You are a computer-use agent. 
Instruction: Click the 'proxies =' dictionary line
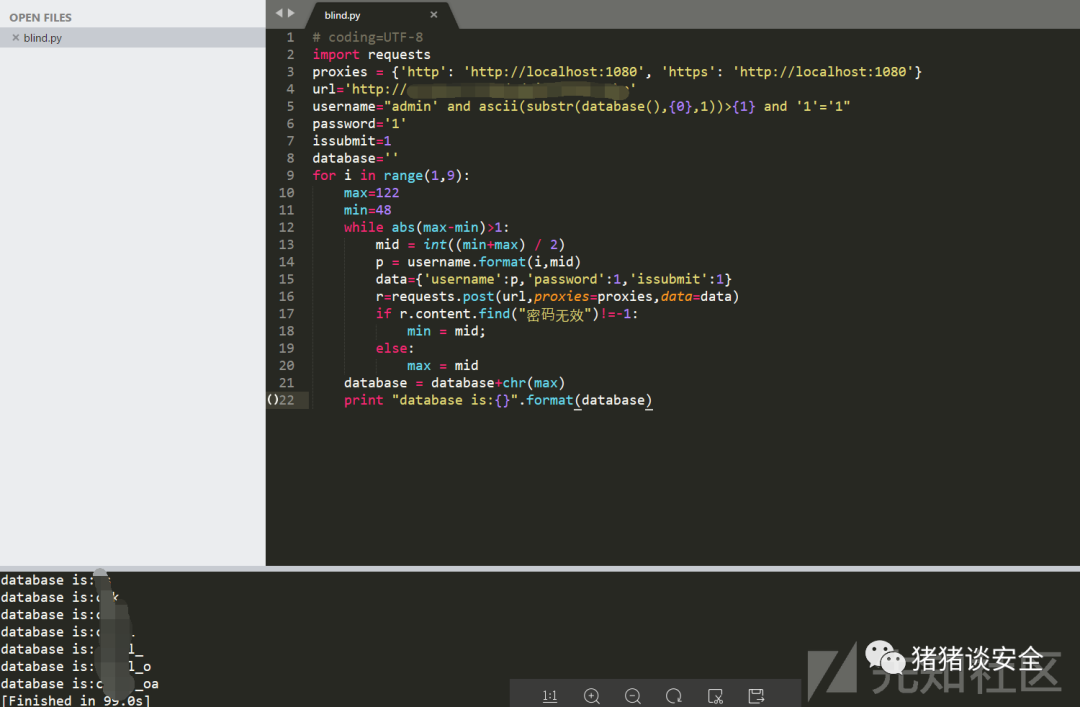pos(616,72)
